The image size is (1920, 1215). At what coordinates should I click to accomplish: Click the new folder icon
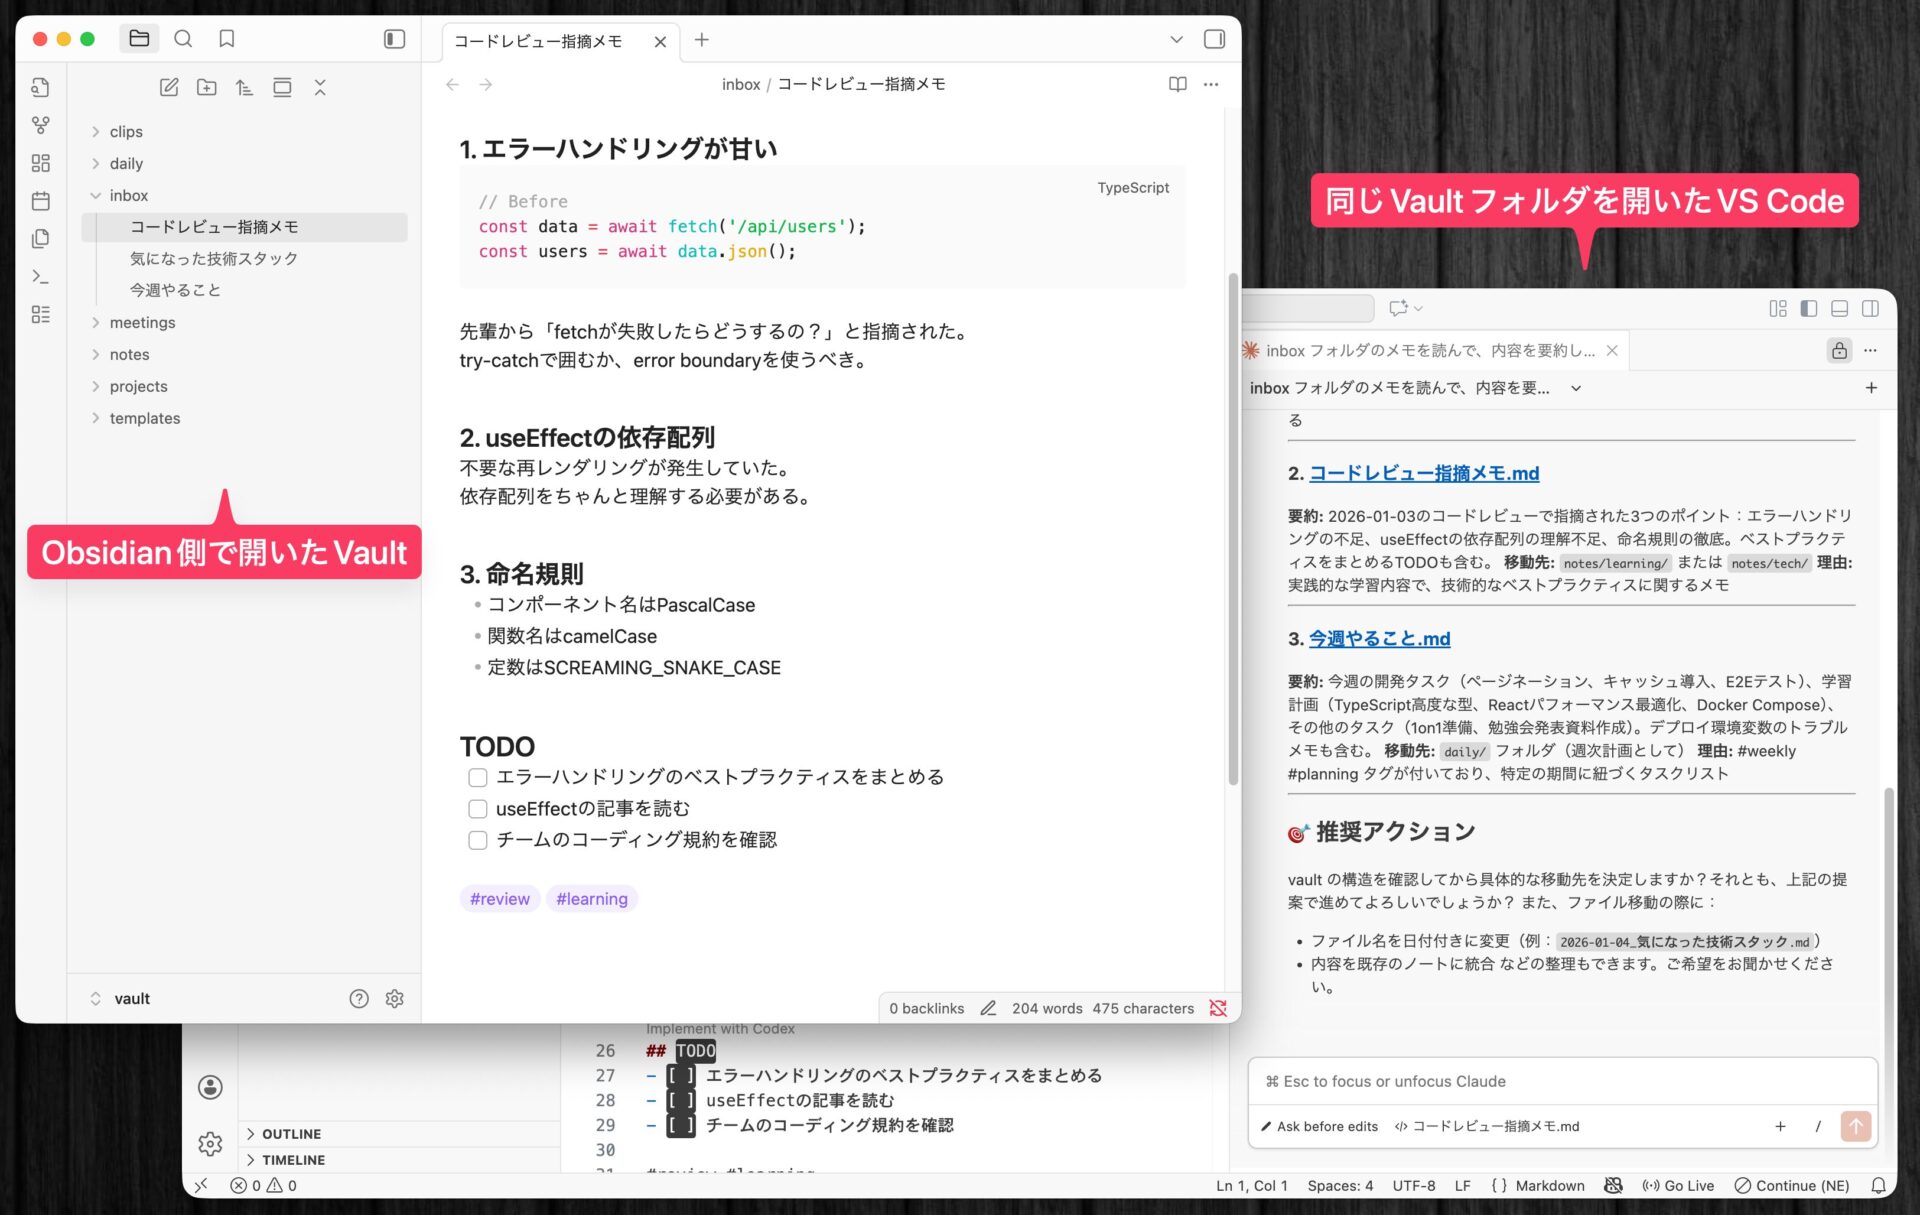coord(207,88)
